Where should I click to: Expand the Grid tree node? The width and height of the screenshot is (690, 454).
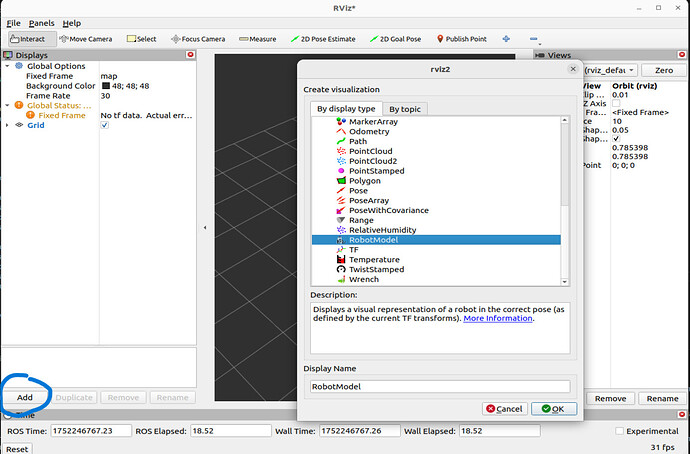pos(7,125)
